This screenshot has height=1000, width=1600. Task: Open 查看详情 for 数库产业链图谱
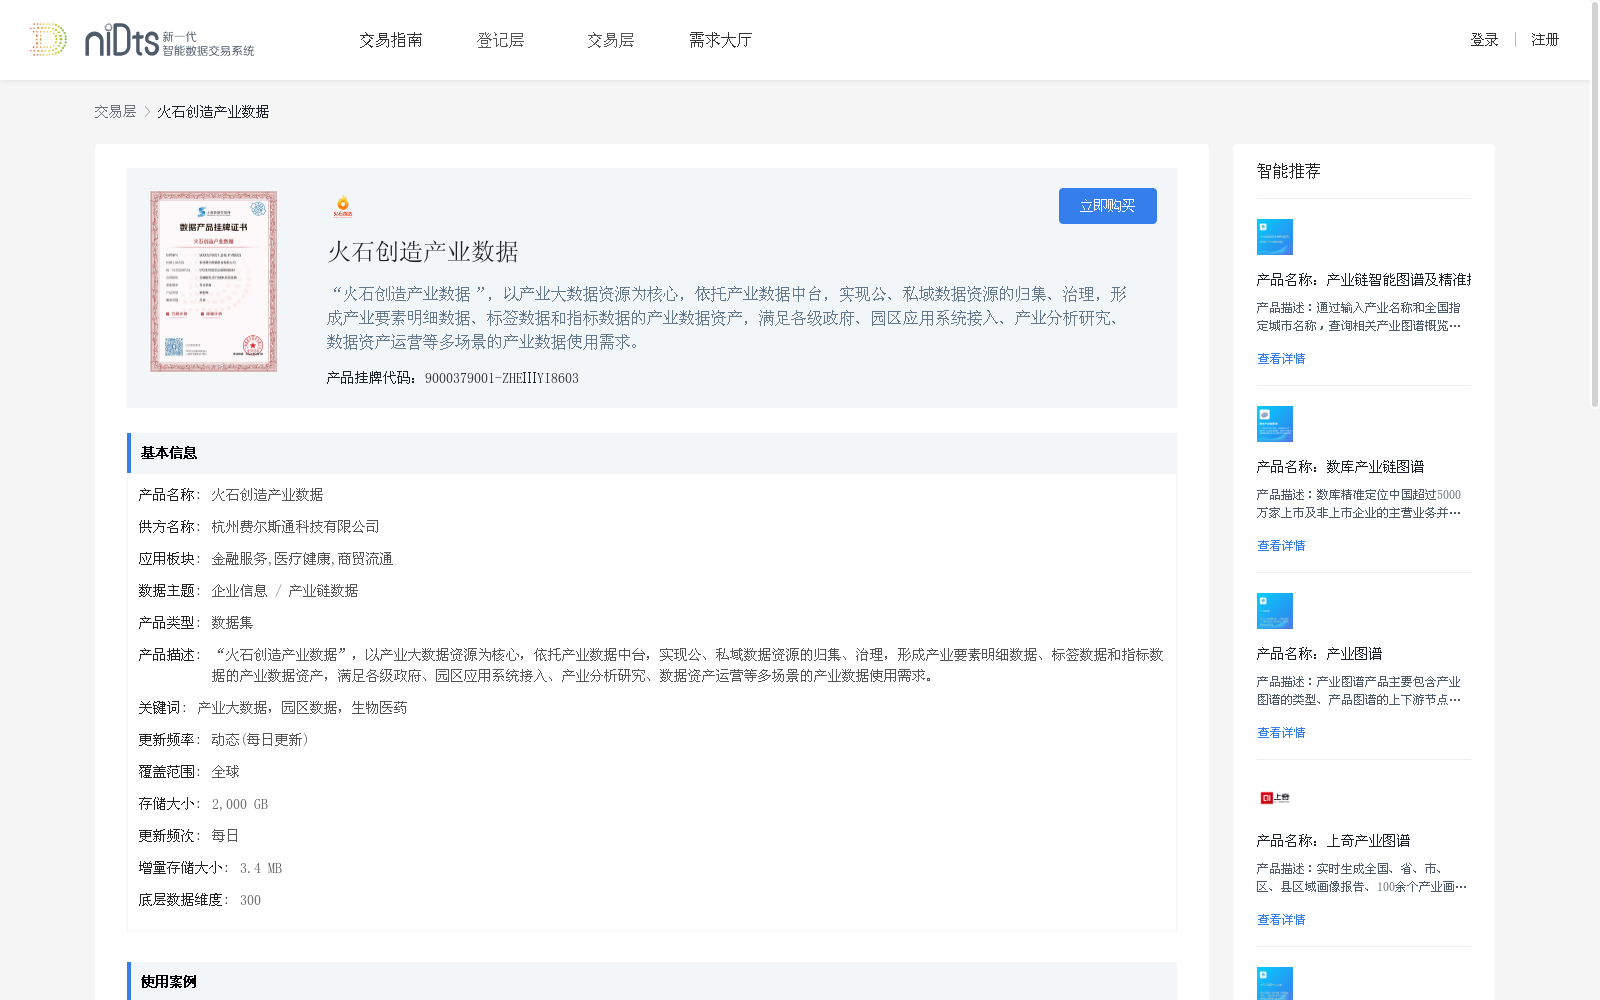[x=1281, y=546]
